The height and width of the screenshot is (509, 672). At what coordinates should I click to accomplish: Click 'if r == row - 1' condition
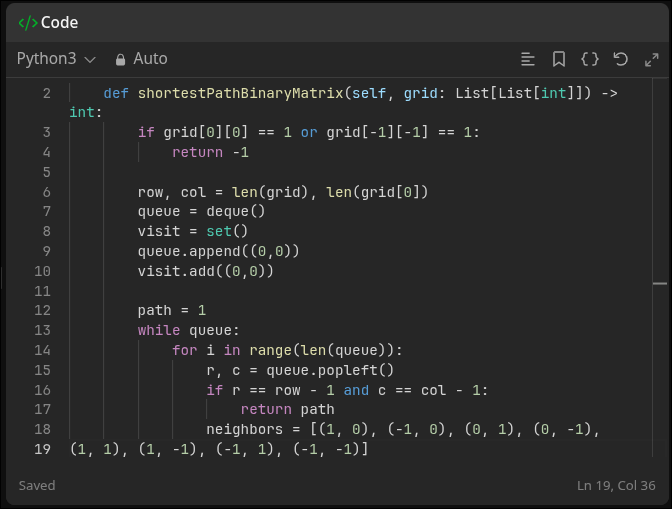click(347, 390)
